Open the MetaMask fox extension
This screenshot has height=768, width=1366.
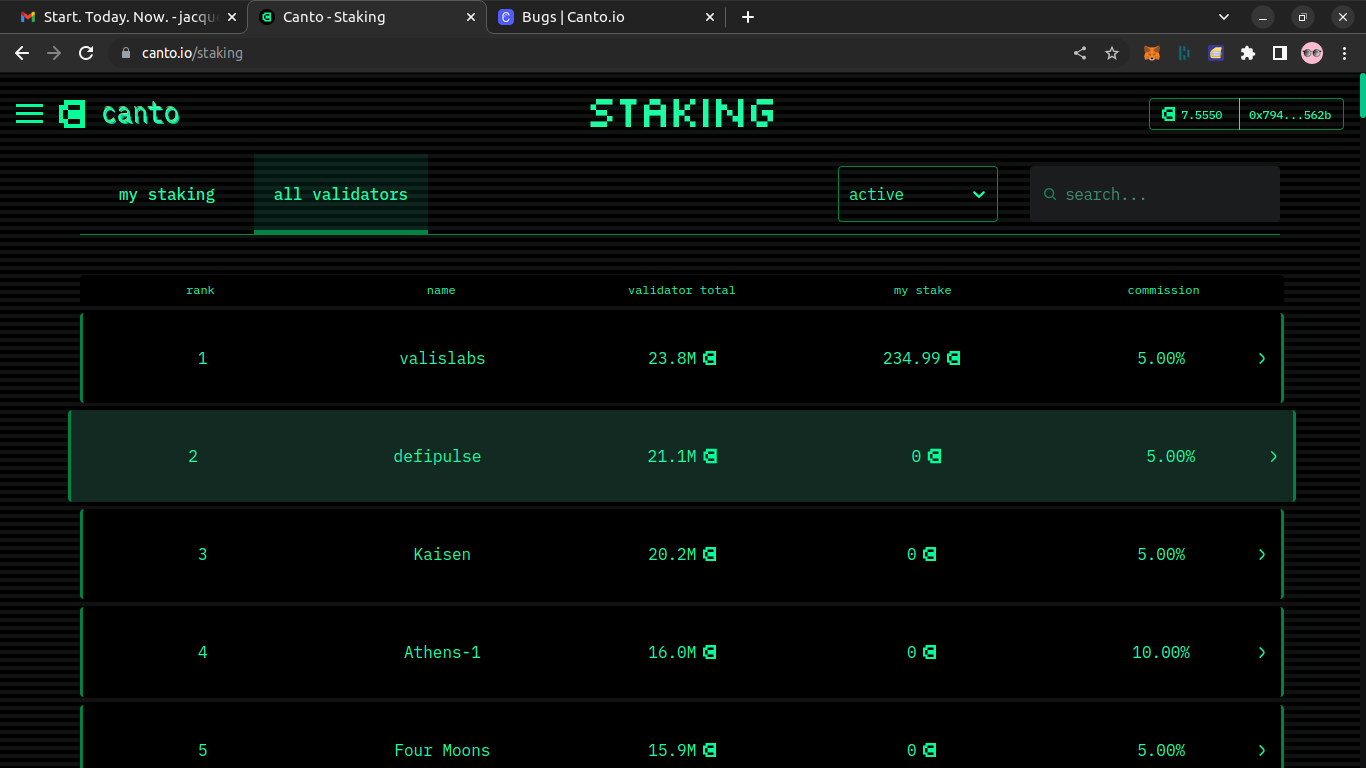pos(1152,53)
